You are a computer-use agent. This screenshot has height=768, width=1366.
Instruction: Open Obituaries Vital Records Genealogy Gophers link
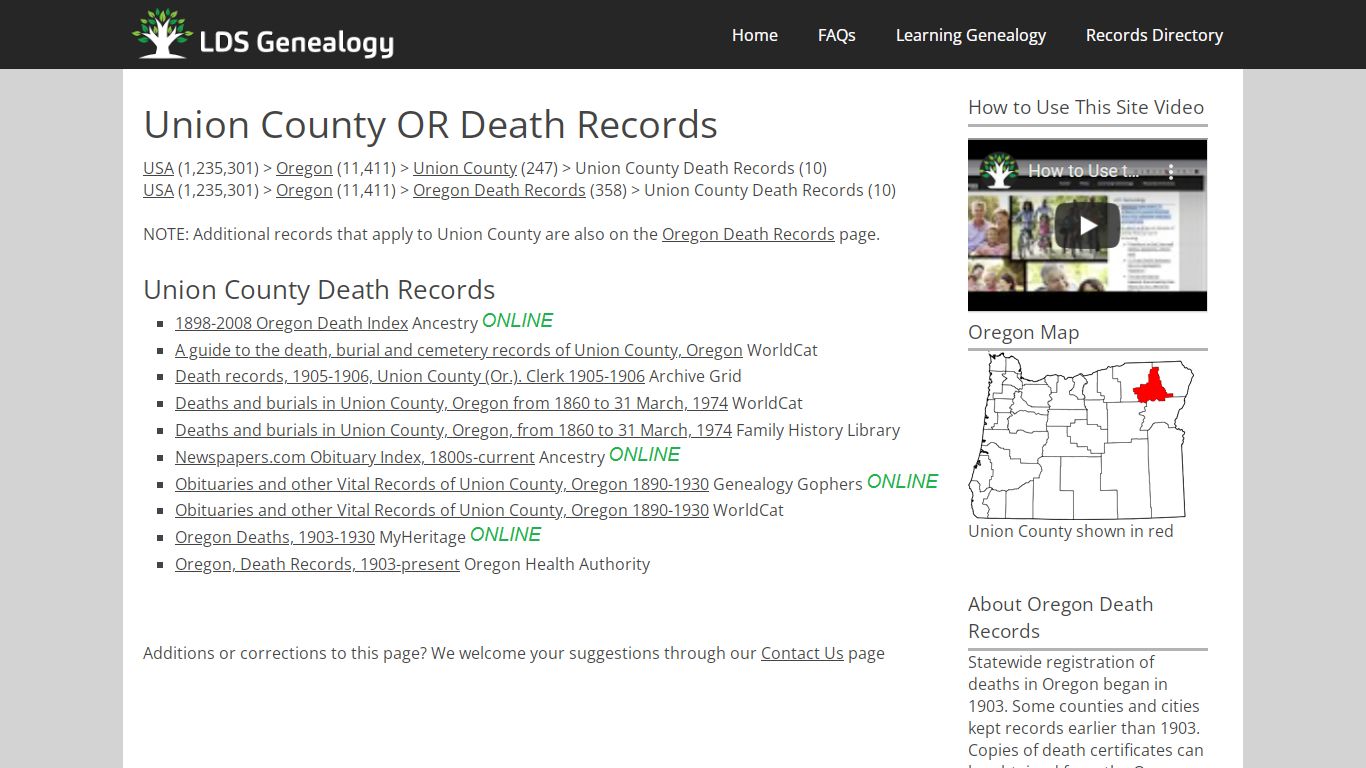tap(442, 484)
